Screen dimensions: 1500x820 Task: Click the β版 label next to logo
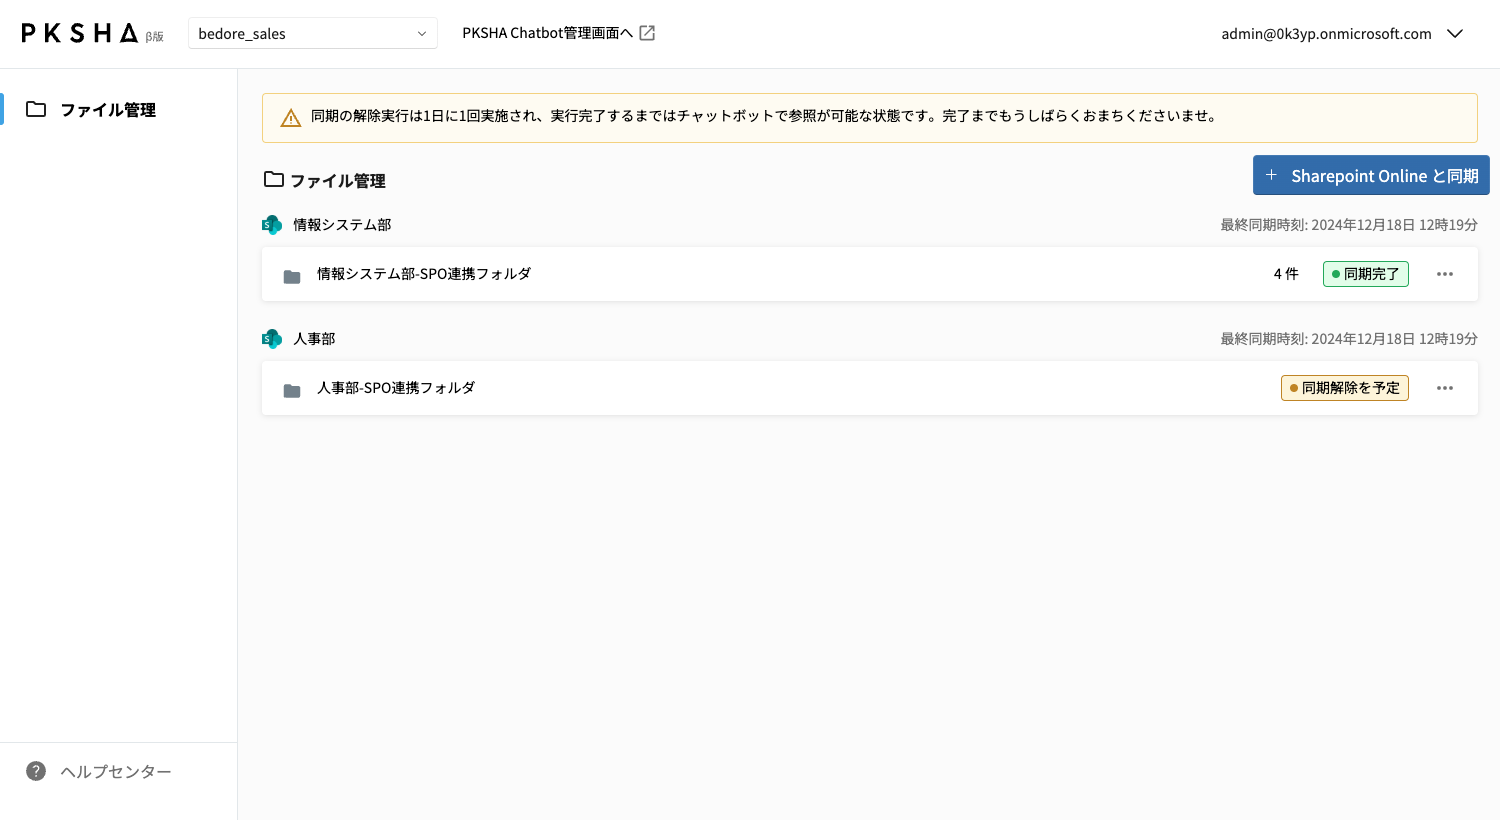154,37
